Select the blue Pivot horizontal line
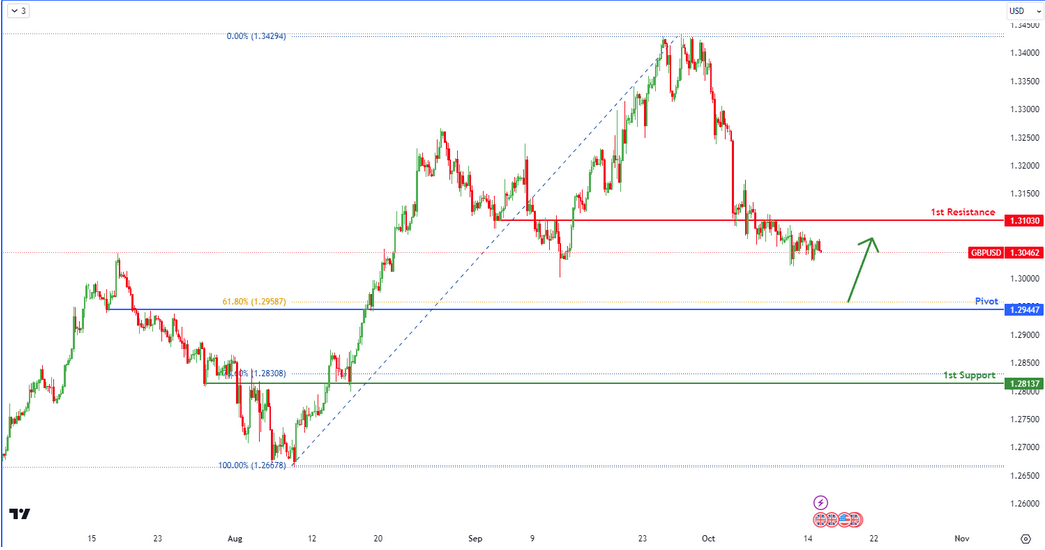 pos(556,309)
